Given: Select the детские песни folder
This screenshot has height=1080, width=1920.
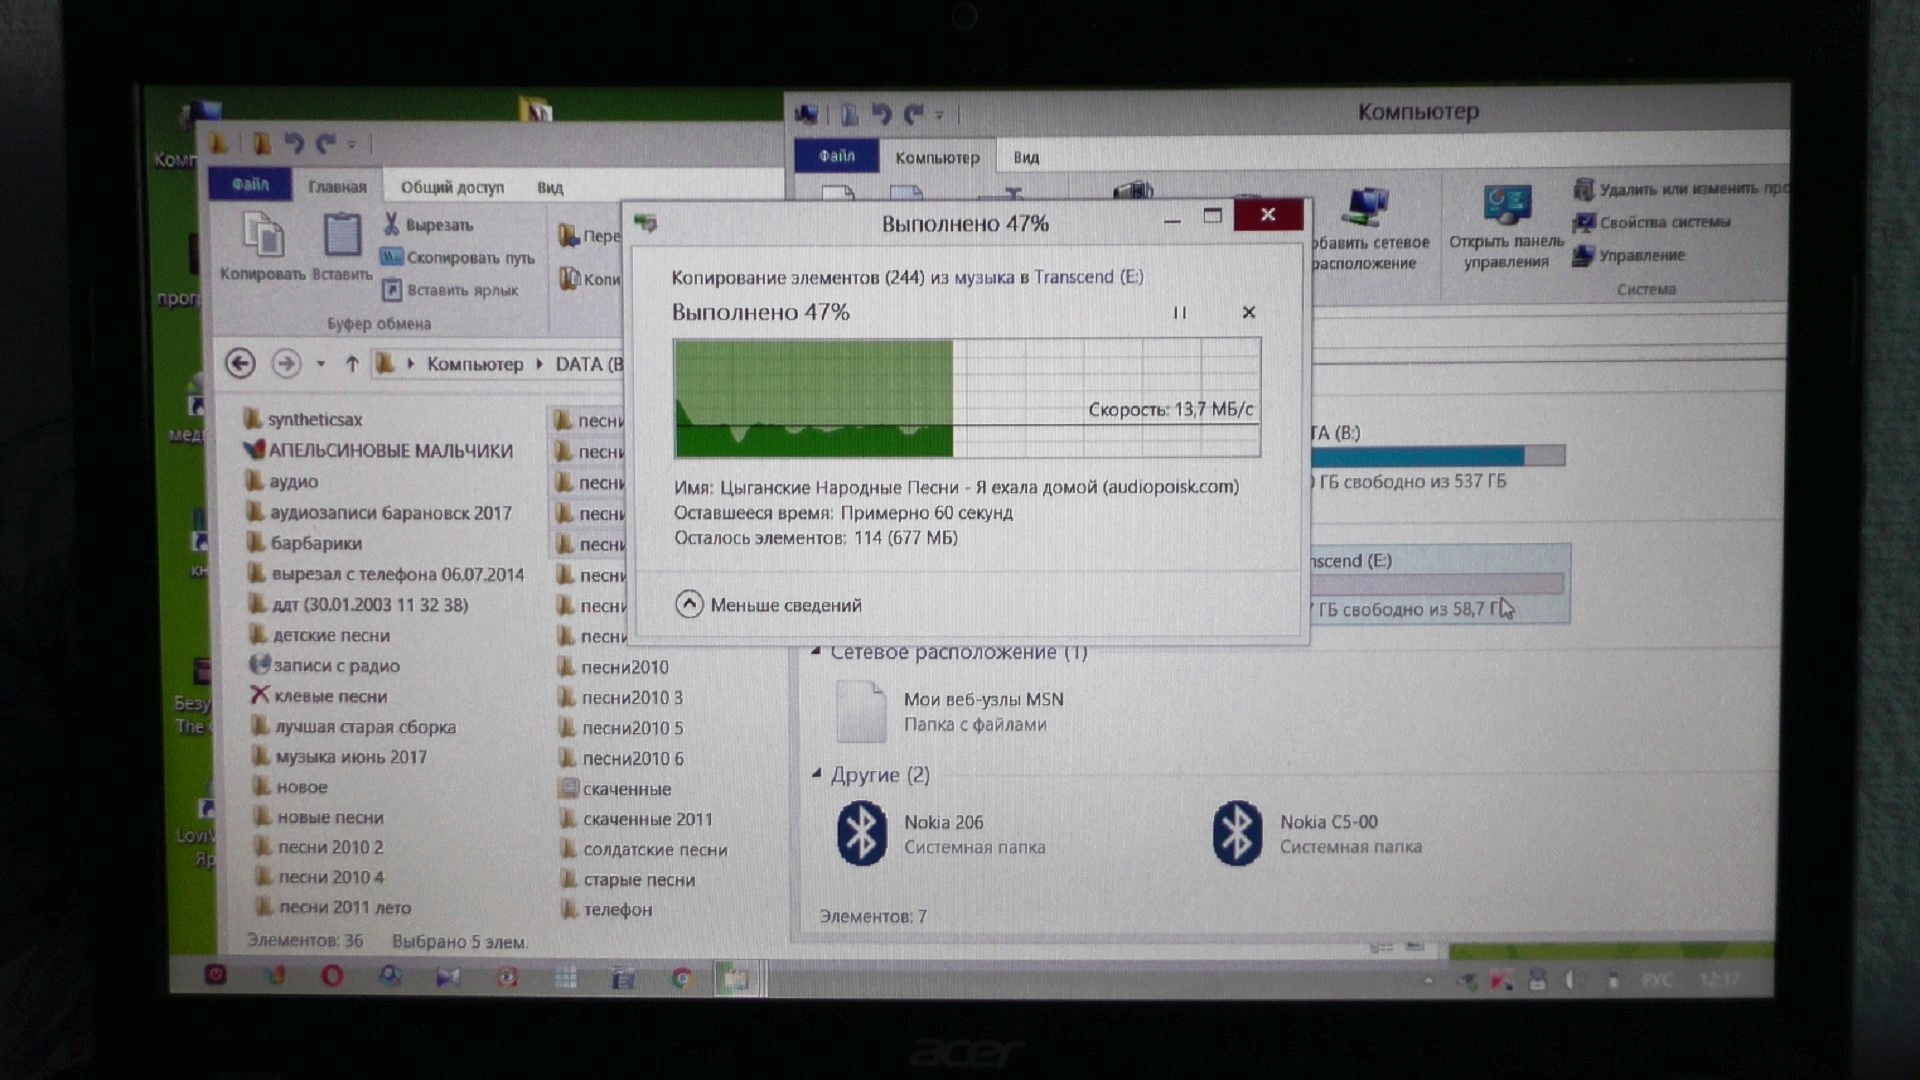Looking at the screenshot, I should coord(319,635).
